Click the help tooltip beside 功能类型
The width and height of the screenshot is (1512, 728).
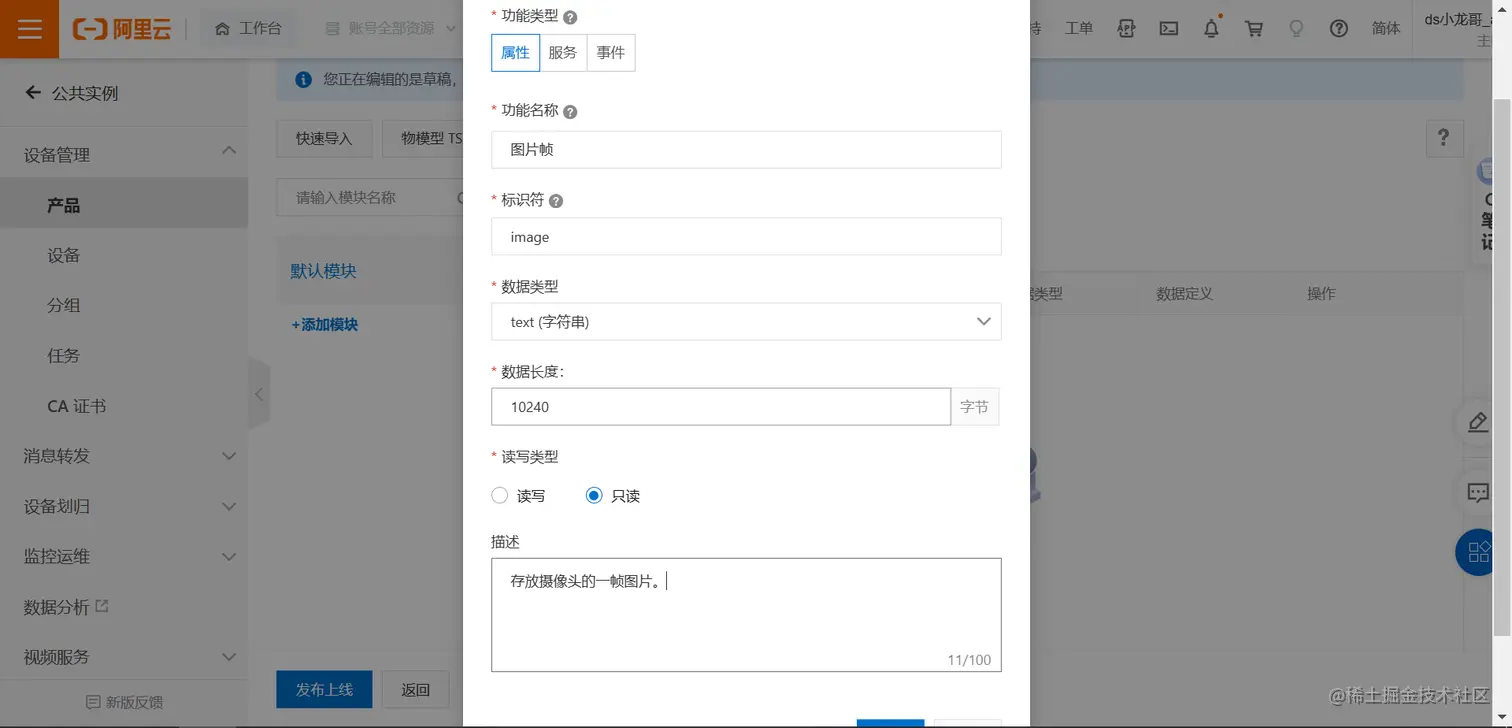point(570,17)
